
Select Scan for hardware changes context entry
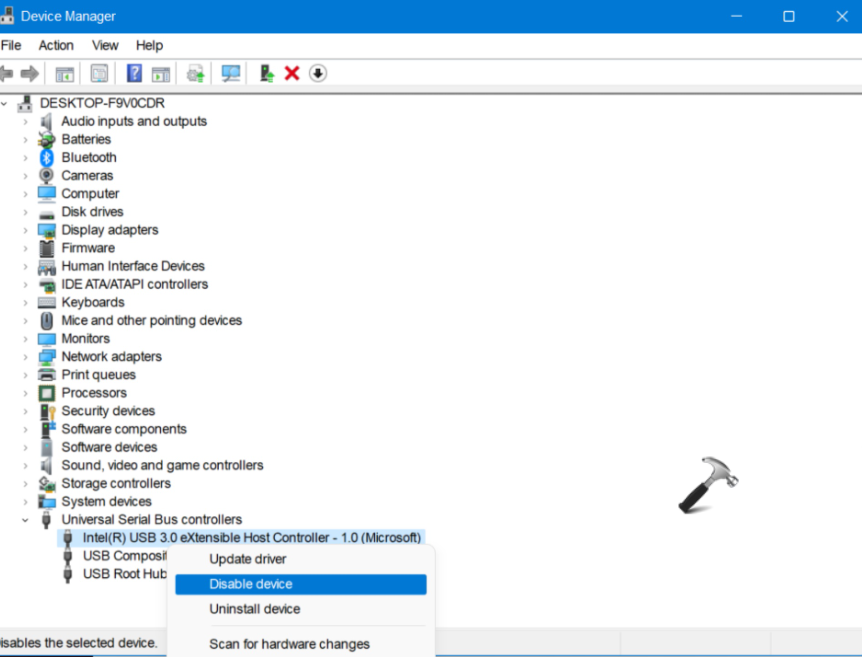[301, 644]
